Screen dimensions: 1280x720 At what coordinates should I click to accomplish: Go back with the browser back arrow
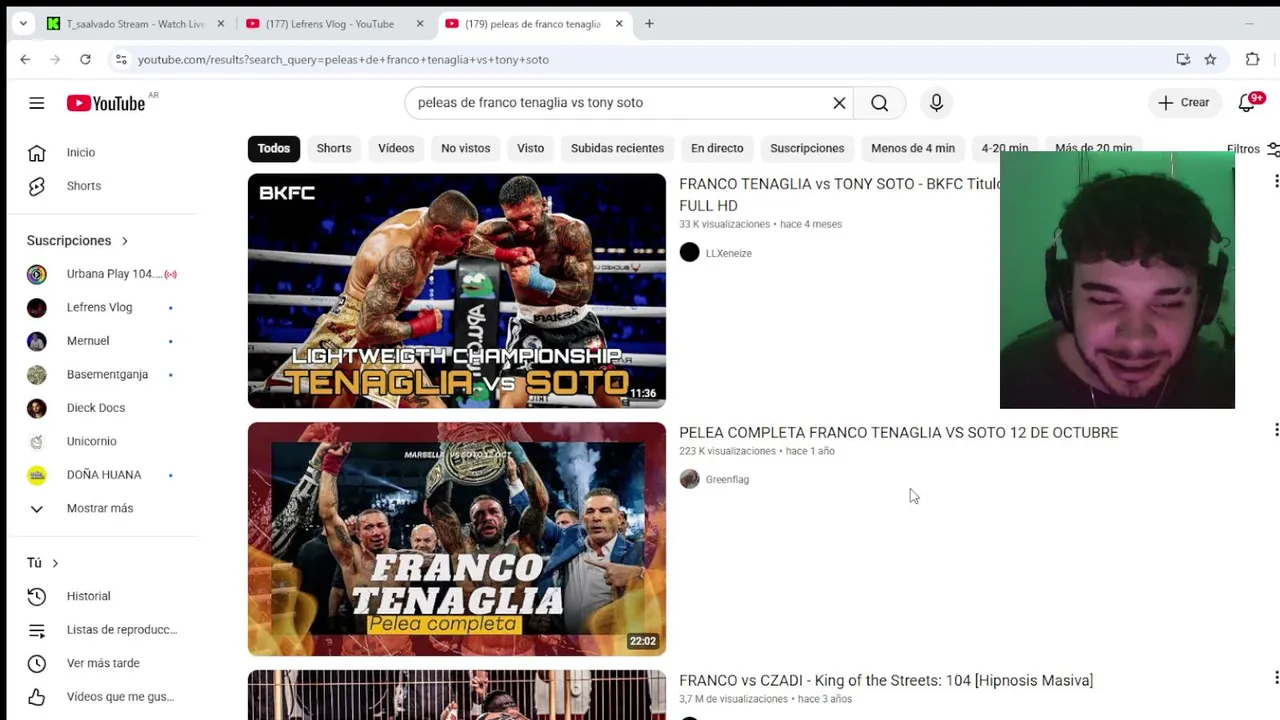click(x=25, y=60)
